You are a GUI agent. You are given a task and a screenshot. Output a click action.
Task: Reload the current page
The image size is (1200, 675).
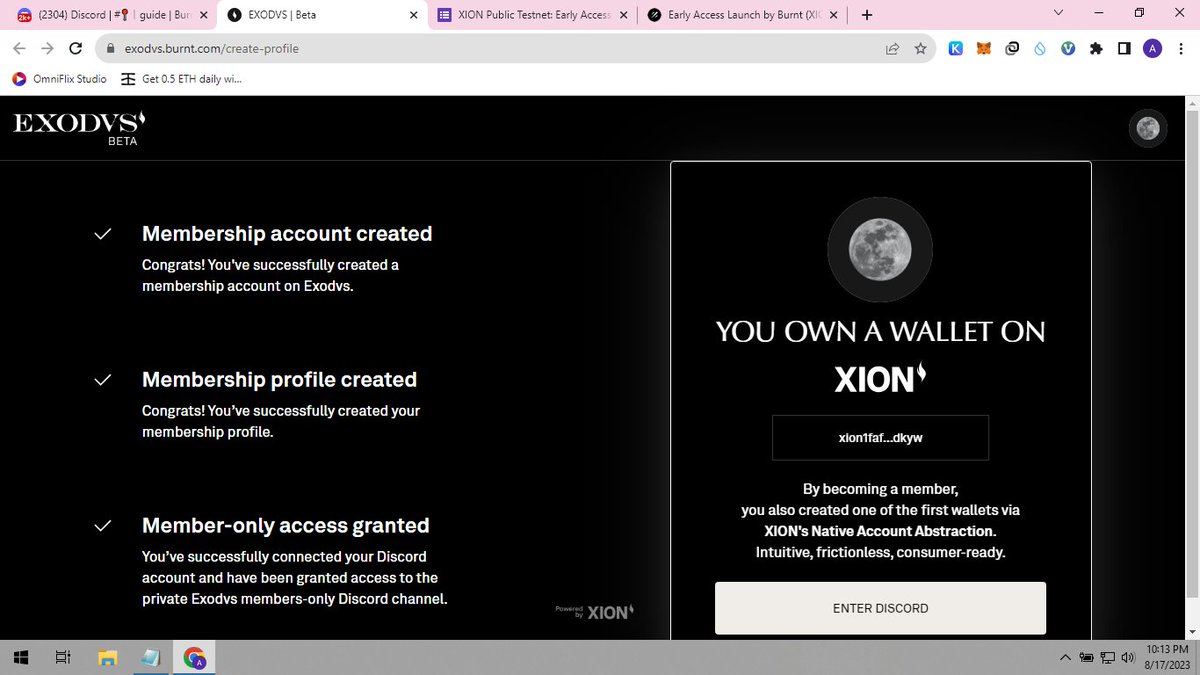76,48
